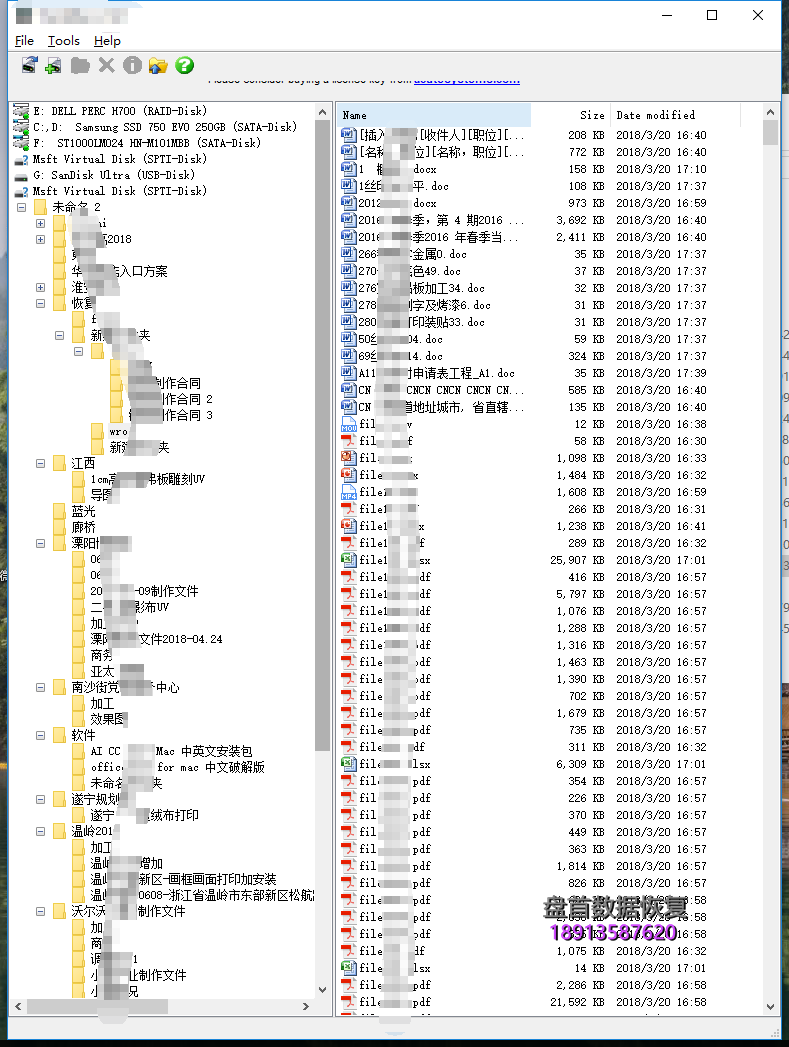Collapse the 温岭 folder node
Viewport: 789px width, 1047px height.
[x=41, y=831]
